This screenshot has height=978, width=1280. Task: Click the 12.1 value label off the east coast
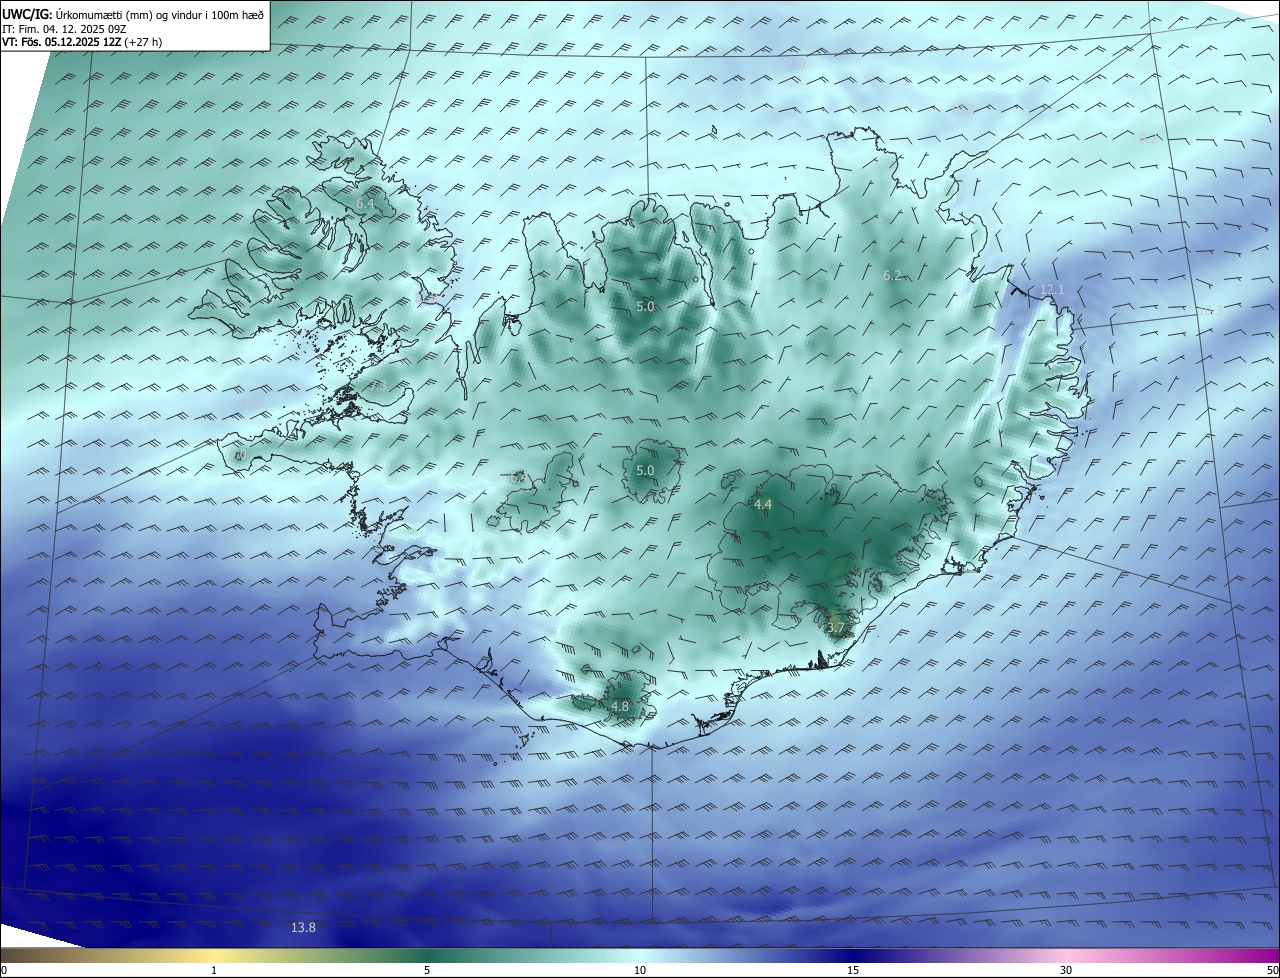tap(1052, 290)
